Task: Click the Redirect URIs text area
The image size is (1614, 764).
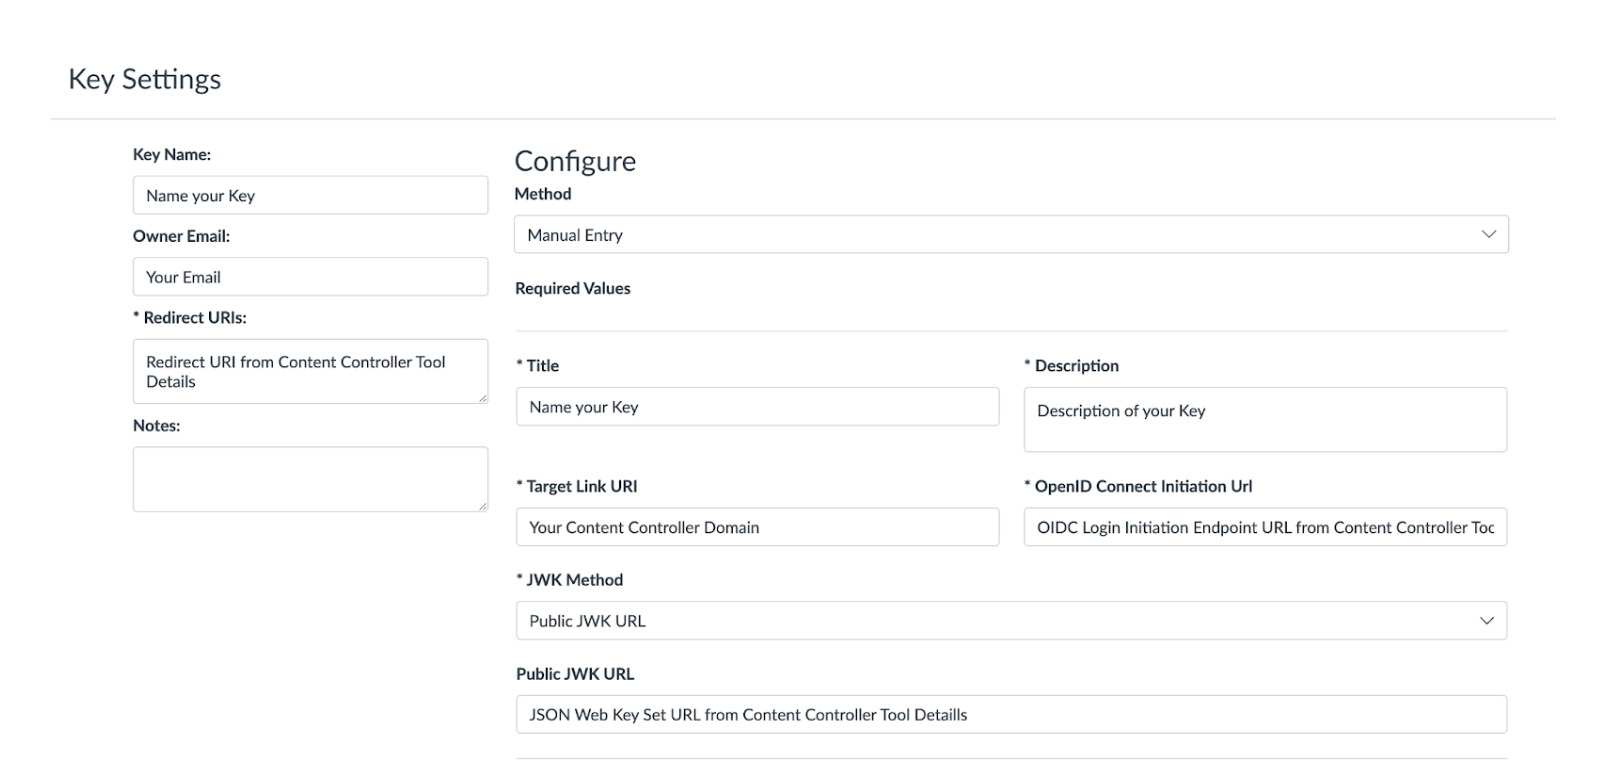Action: [310, 371]
